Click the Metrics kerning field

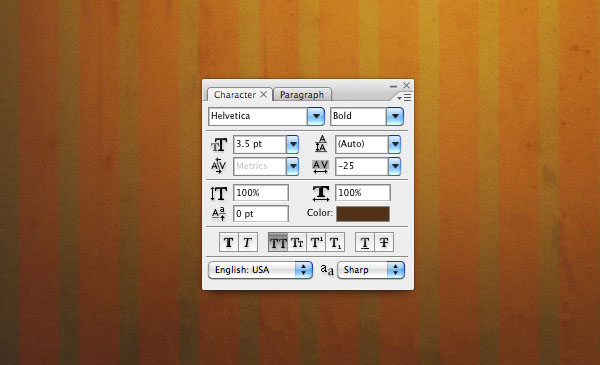point(260,166)
